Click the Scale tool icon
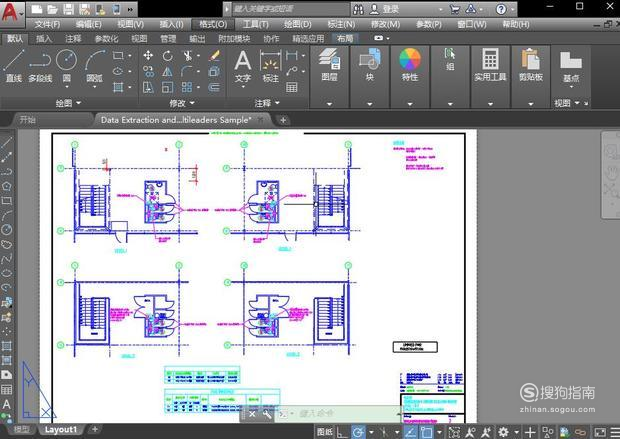 click(x=168, y=87)
